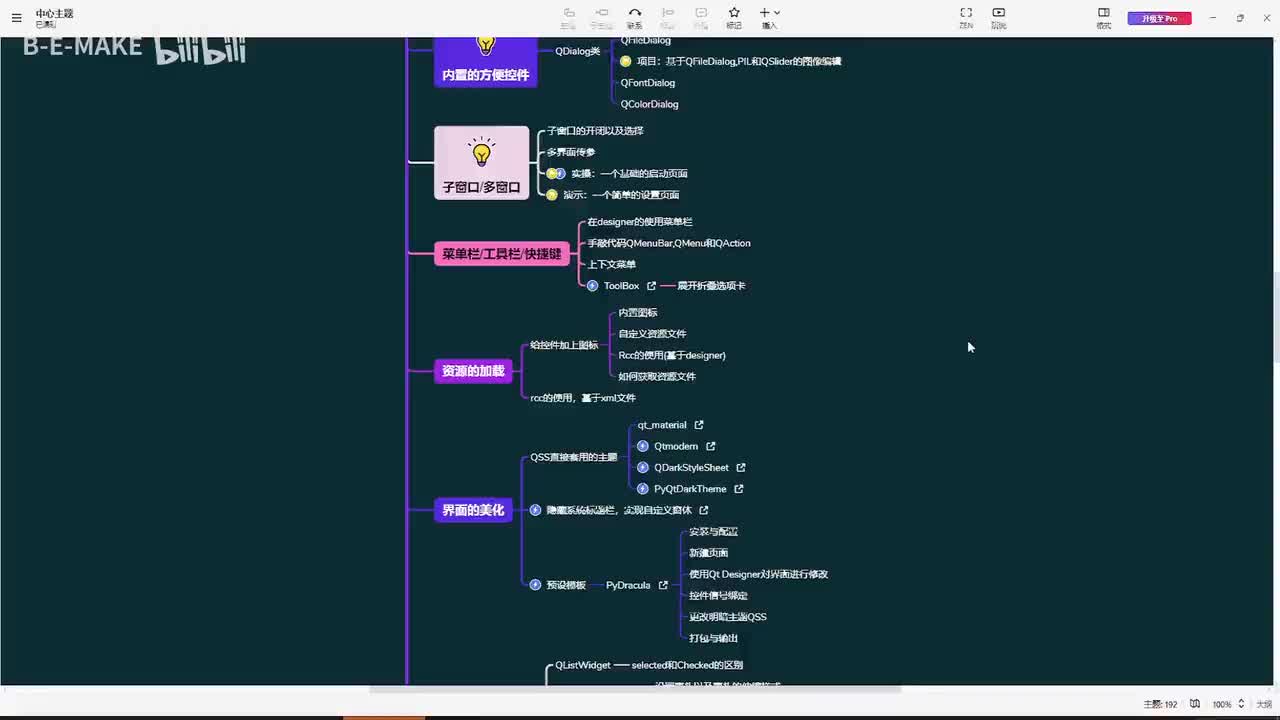Click the lightning marker beside QDarkStyleSheet
The image size is (1280, 720).
(643, 468)
